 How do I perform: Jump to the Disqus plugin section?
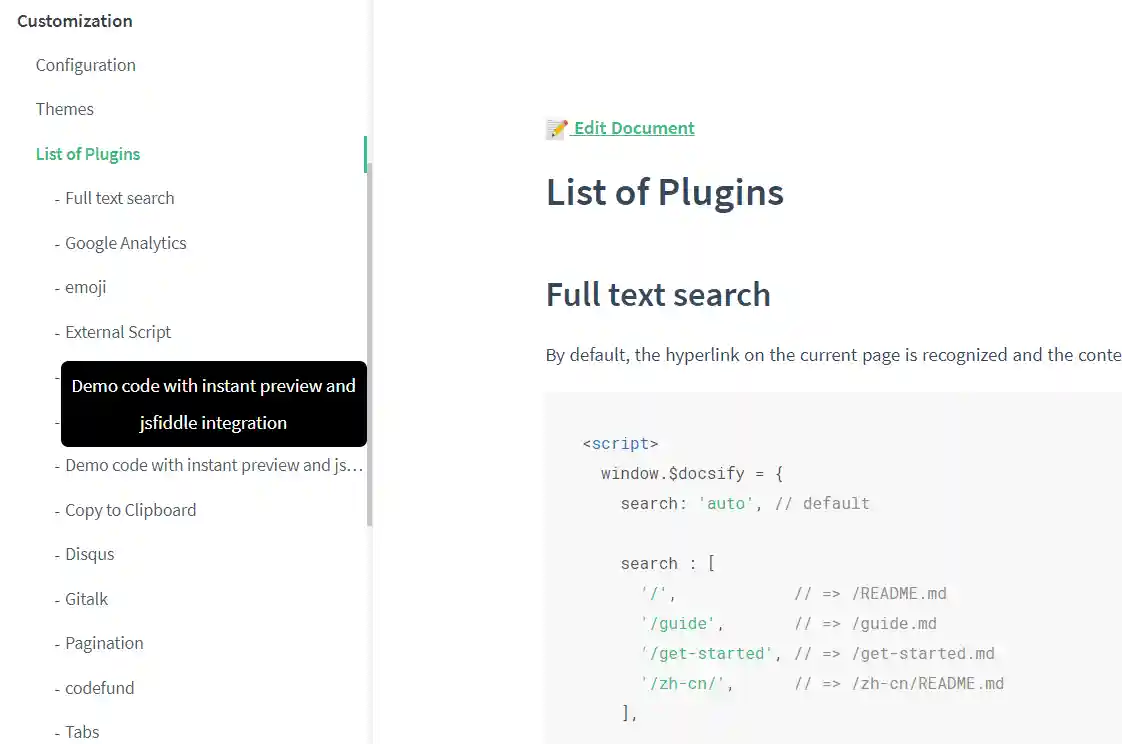pos(90,554)
